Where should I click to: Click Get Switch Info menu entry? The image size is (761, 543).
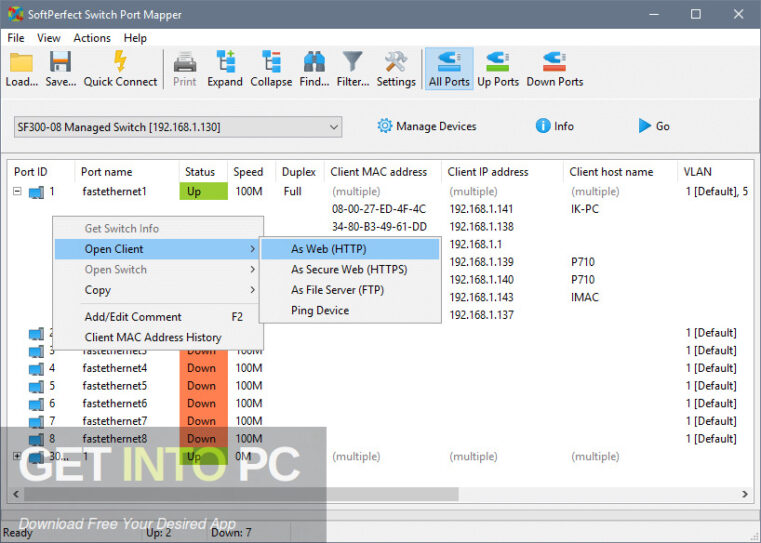(x=158, y=229)
